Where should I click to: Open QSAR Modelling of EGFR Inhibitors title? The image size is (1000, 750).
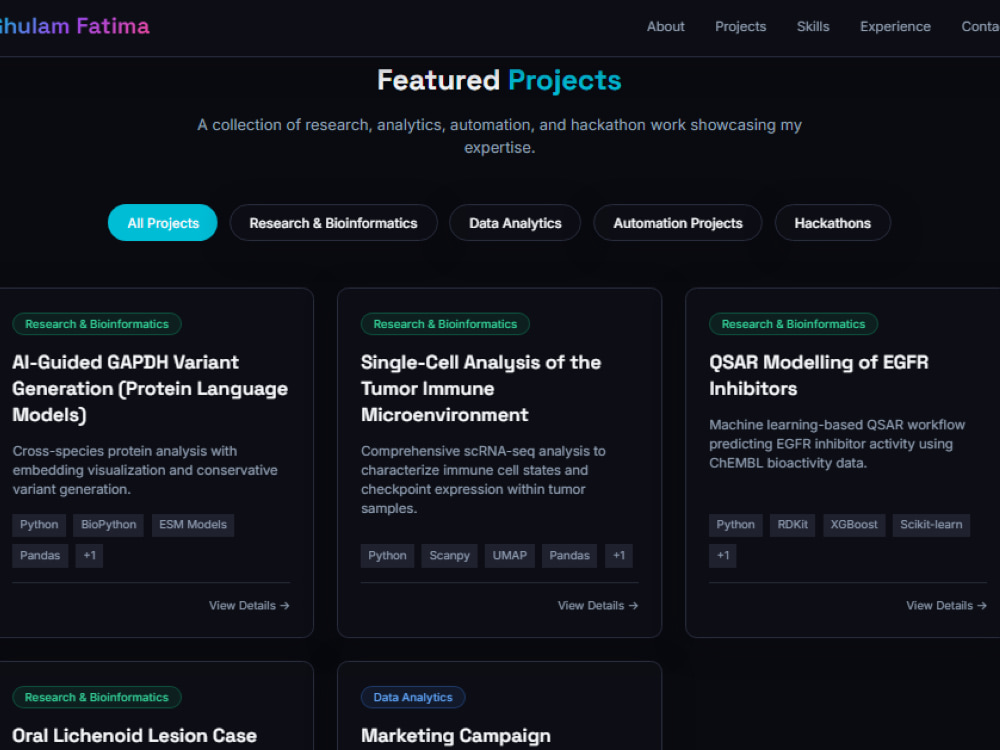point(819,375)
